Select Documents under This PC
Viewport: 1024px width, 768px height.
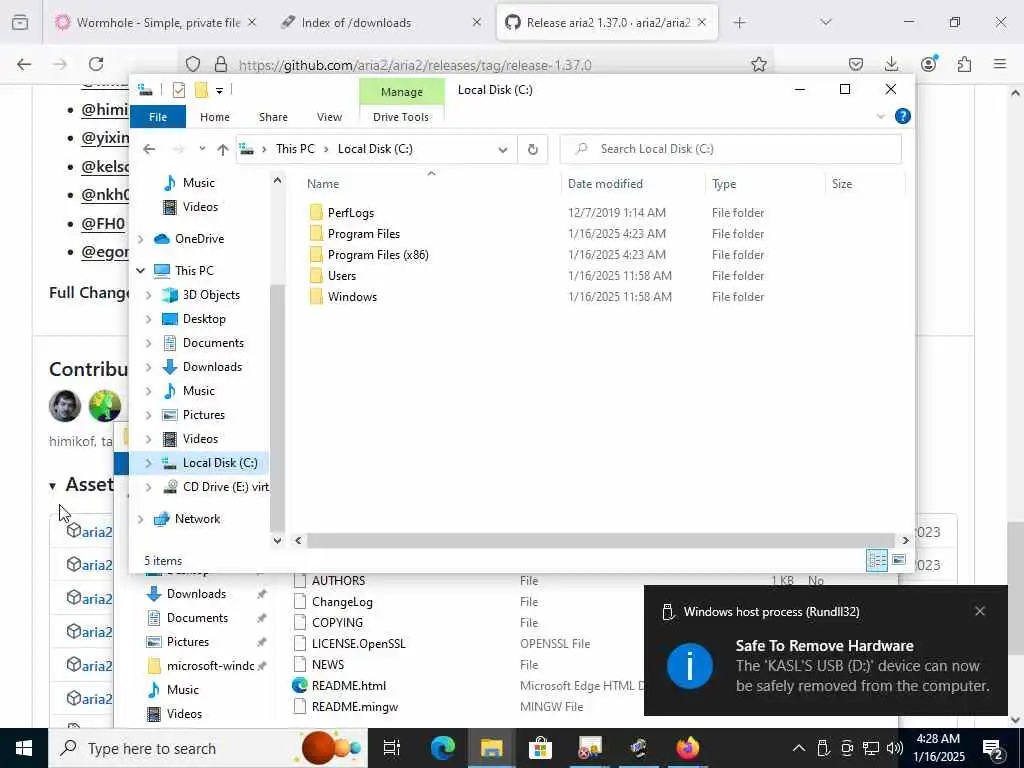coord(213,343)
